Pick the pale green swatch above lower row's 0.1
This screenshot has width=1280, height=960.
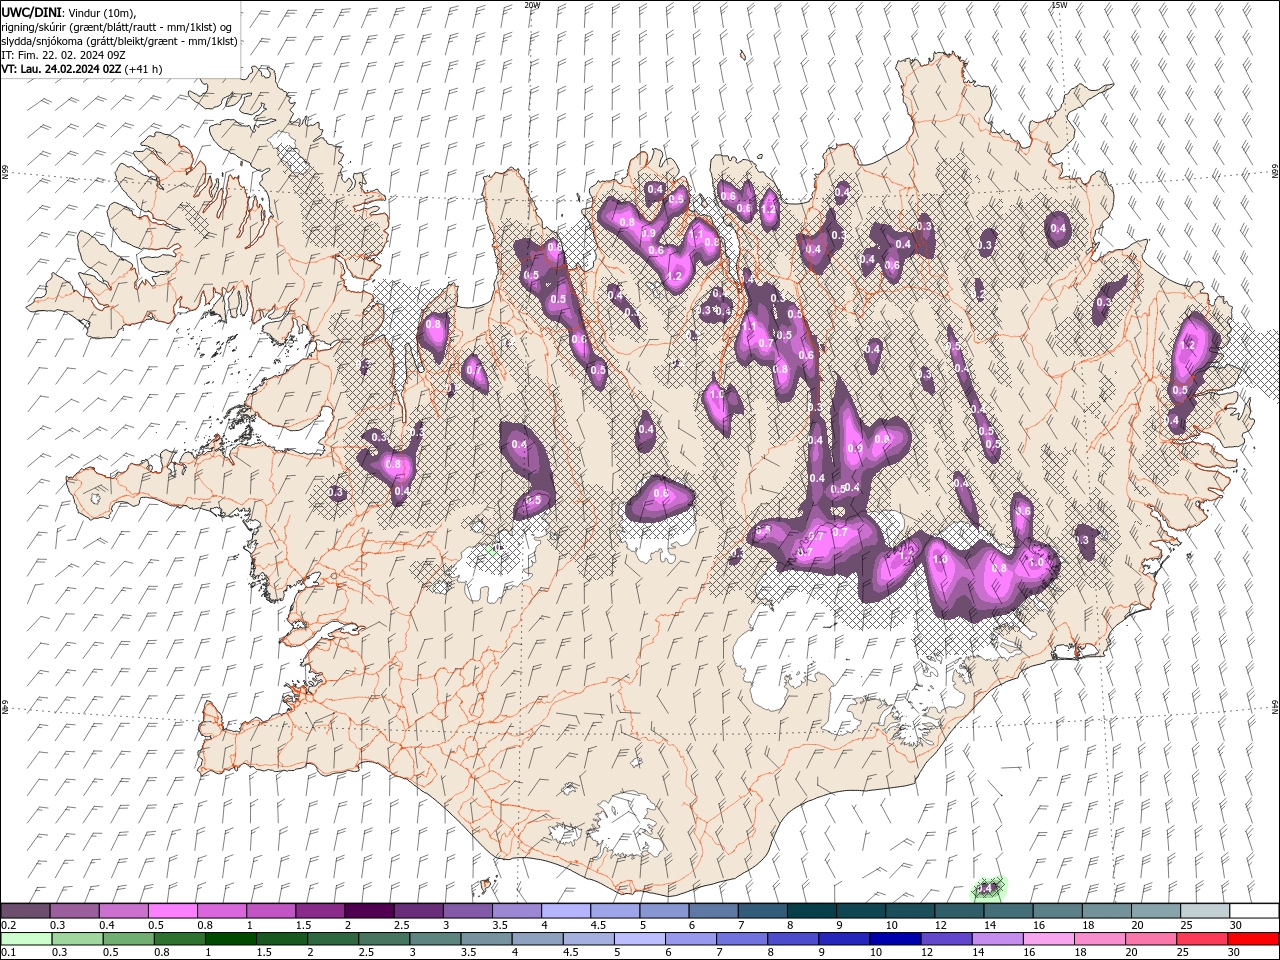pyautogui.click(x=26, y=939)
